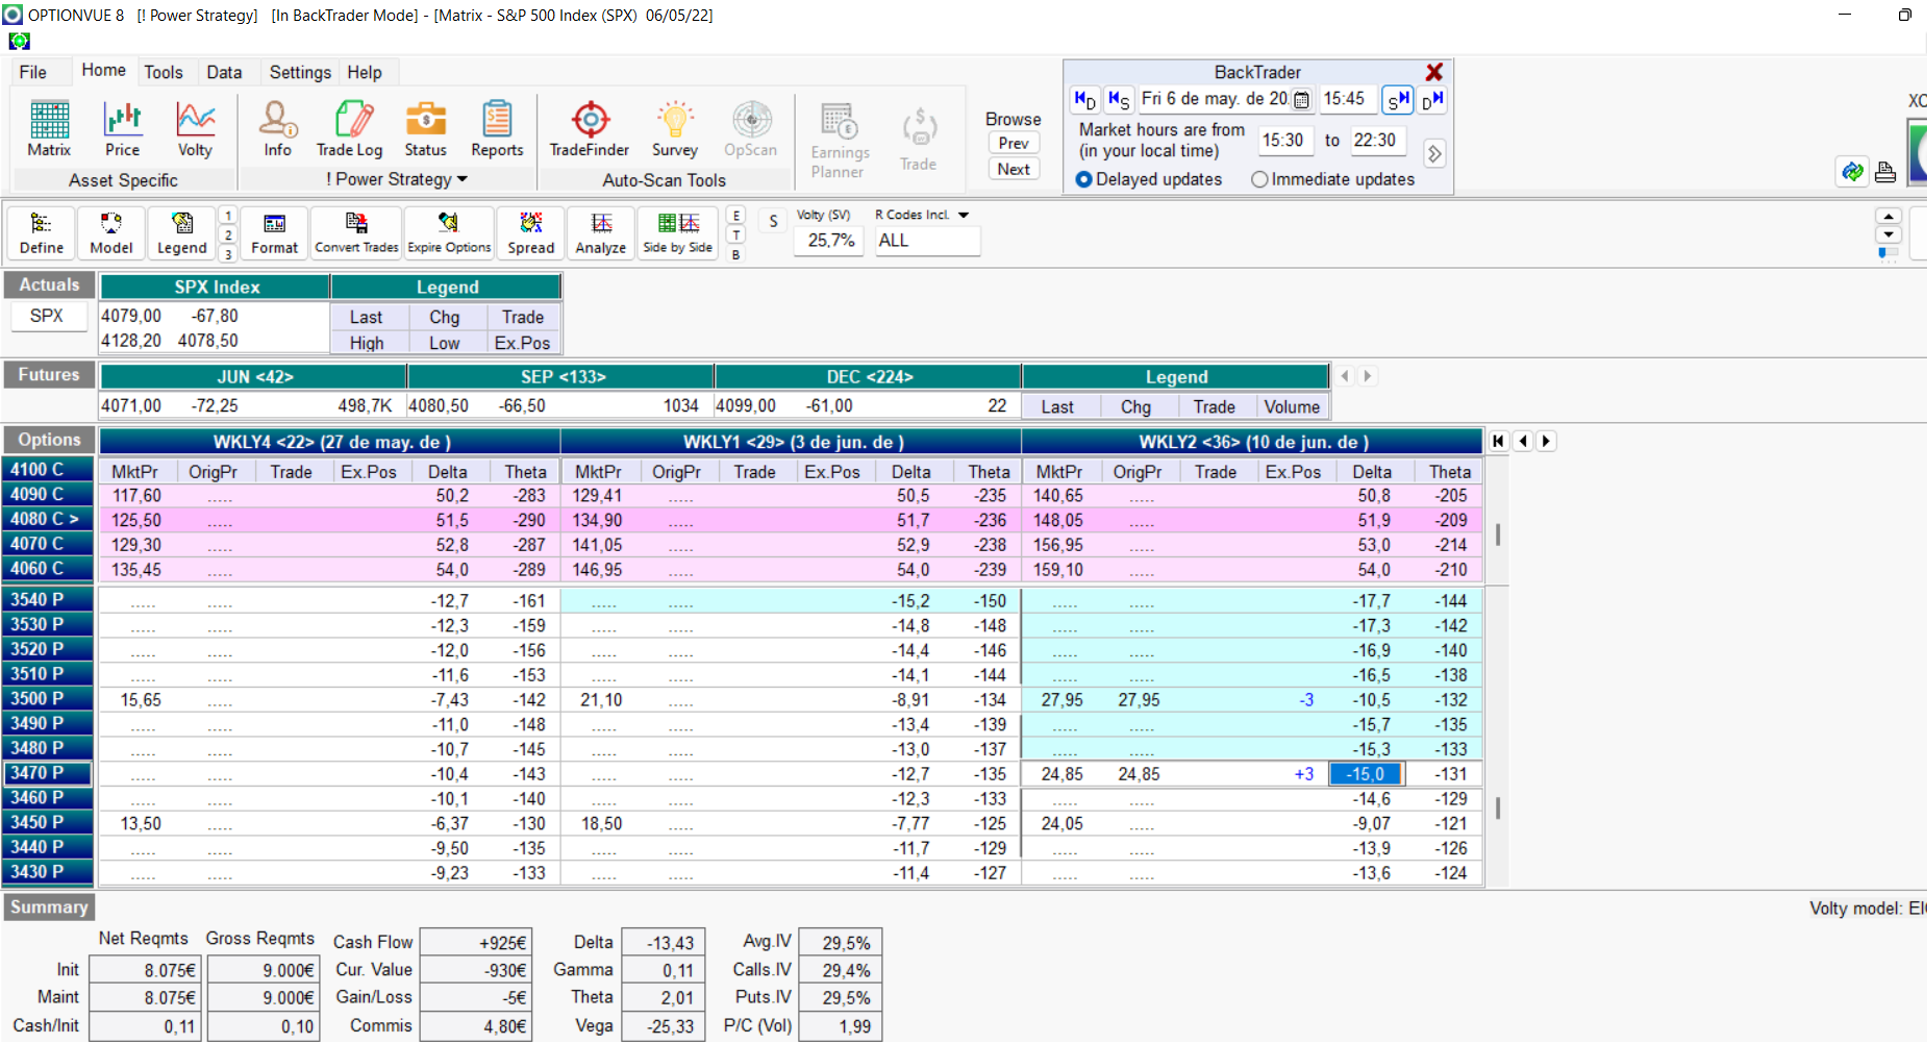Image resolution: width=1927 pixels, height=1042 pixels.
Task: Click the toolbar scroll up arrow
Action: coord(1888,216)
